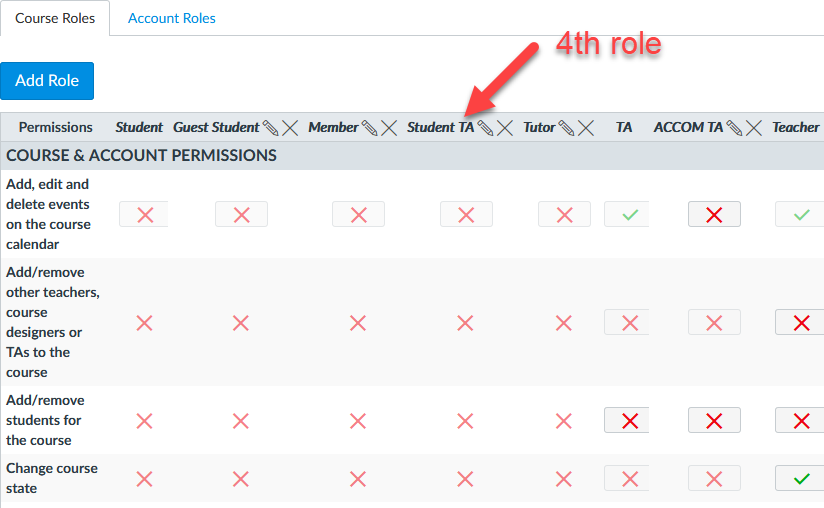Toggle calendar events permission for TA
This screenshot has width=824, height=508.
(628, 214)
